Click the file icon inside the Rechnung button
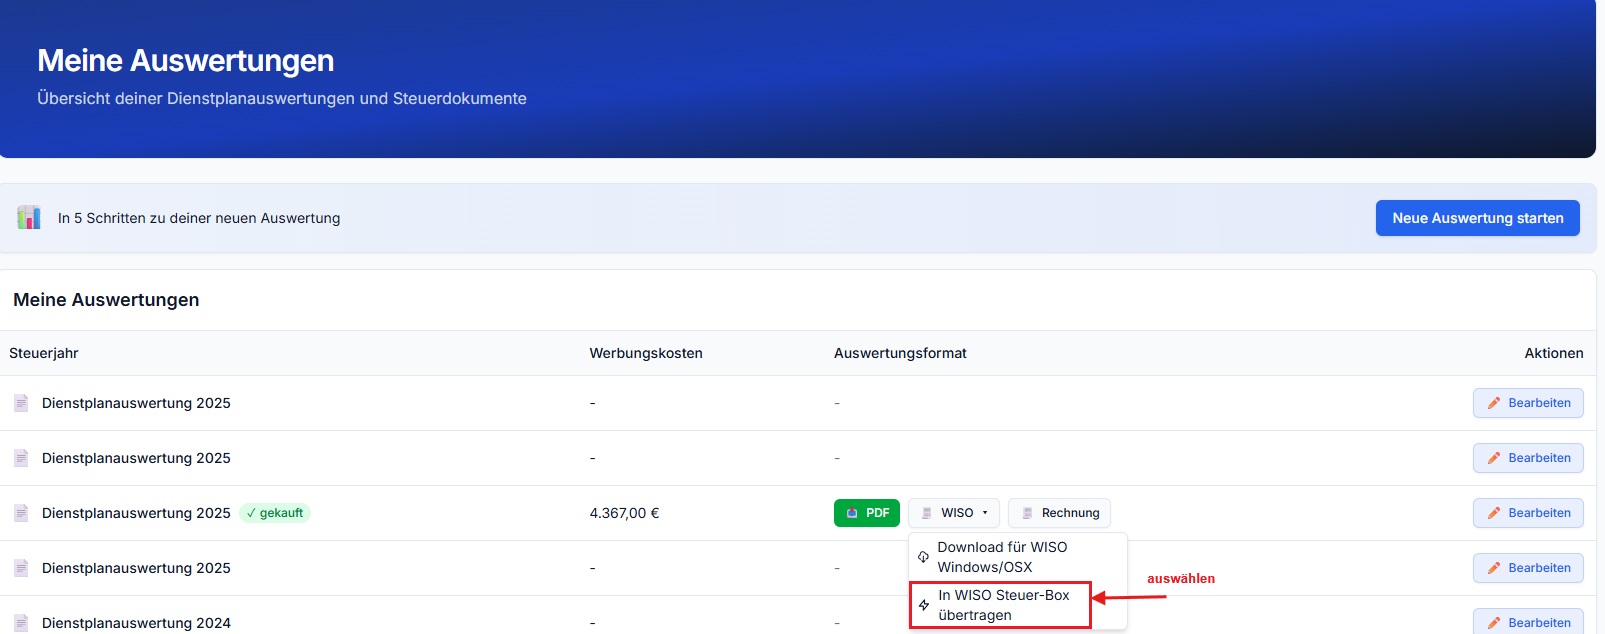Screen dimensions: 1605x634 [x=1027, y=513]
